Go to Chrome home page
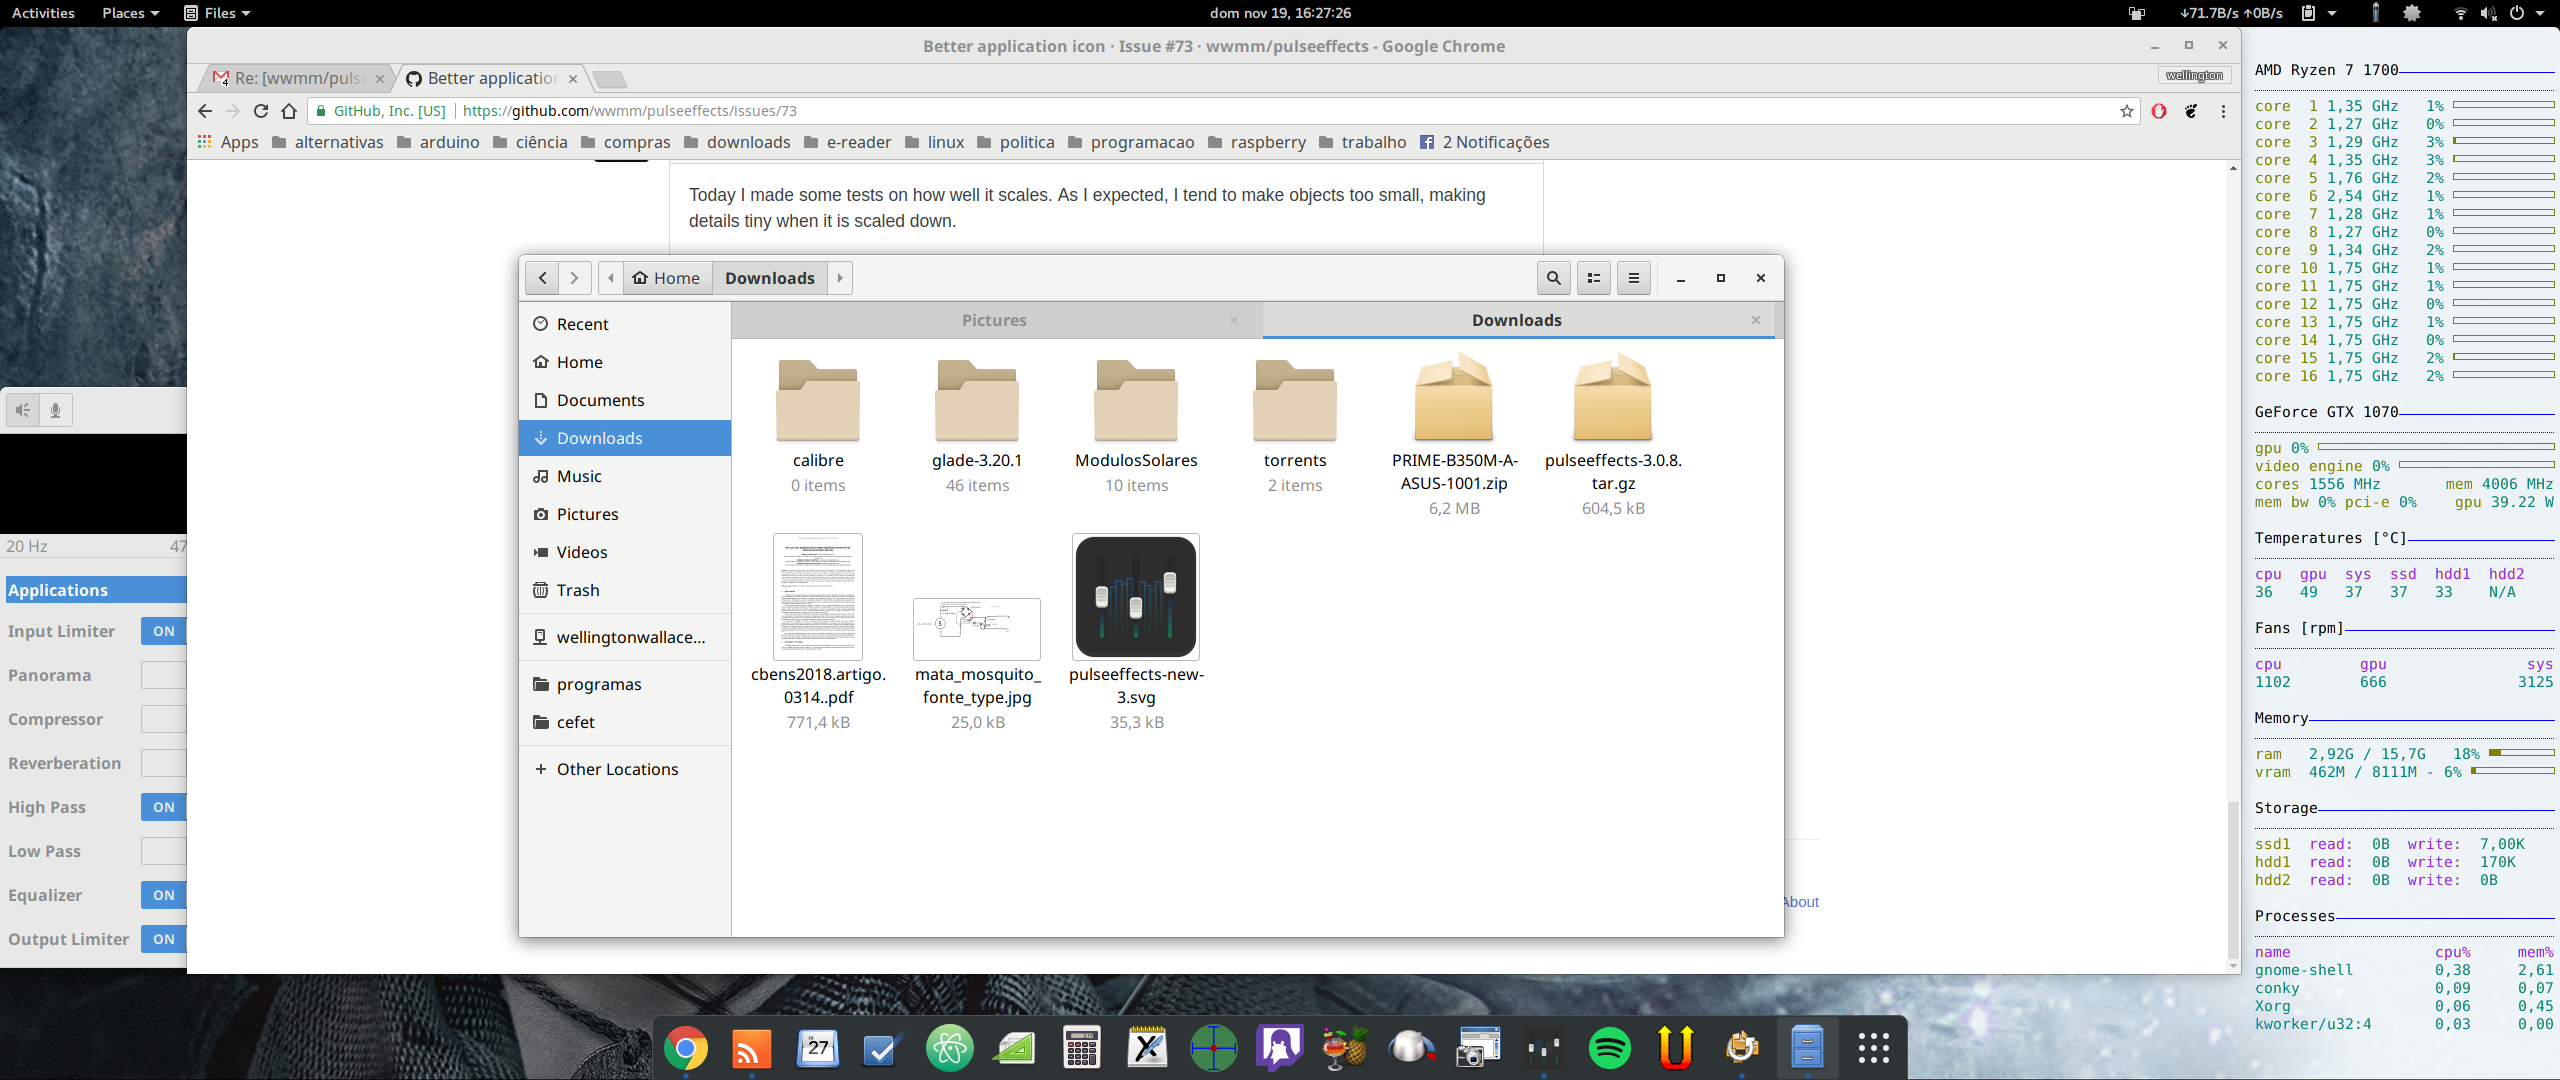Image resolution: width=2560 pixels, height=1080 pixels. (x=290, y=111)
